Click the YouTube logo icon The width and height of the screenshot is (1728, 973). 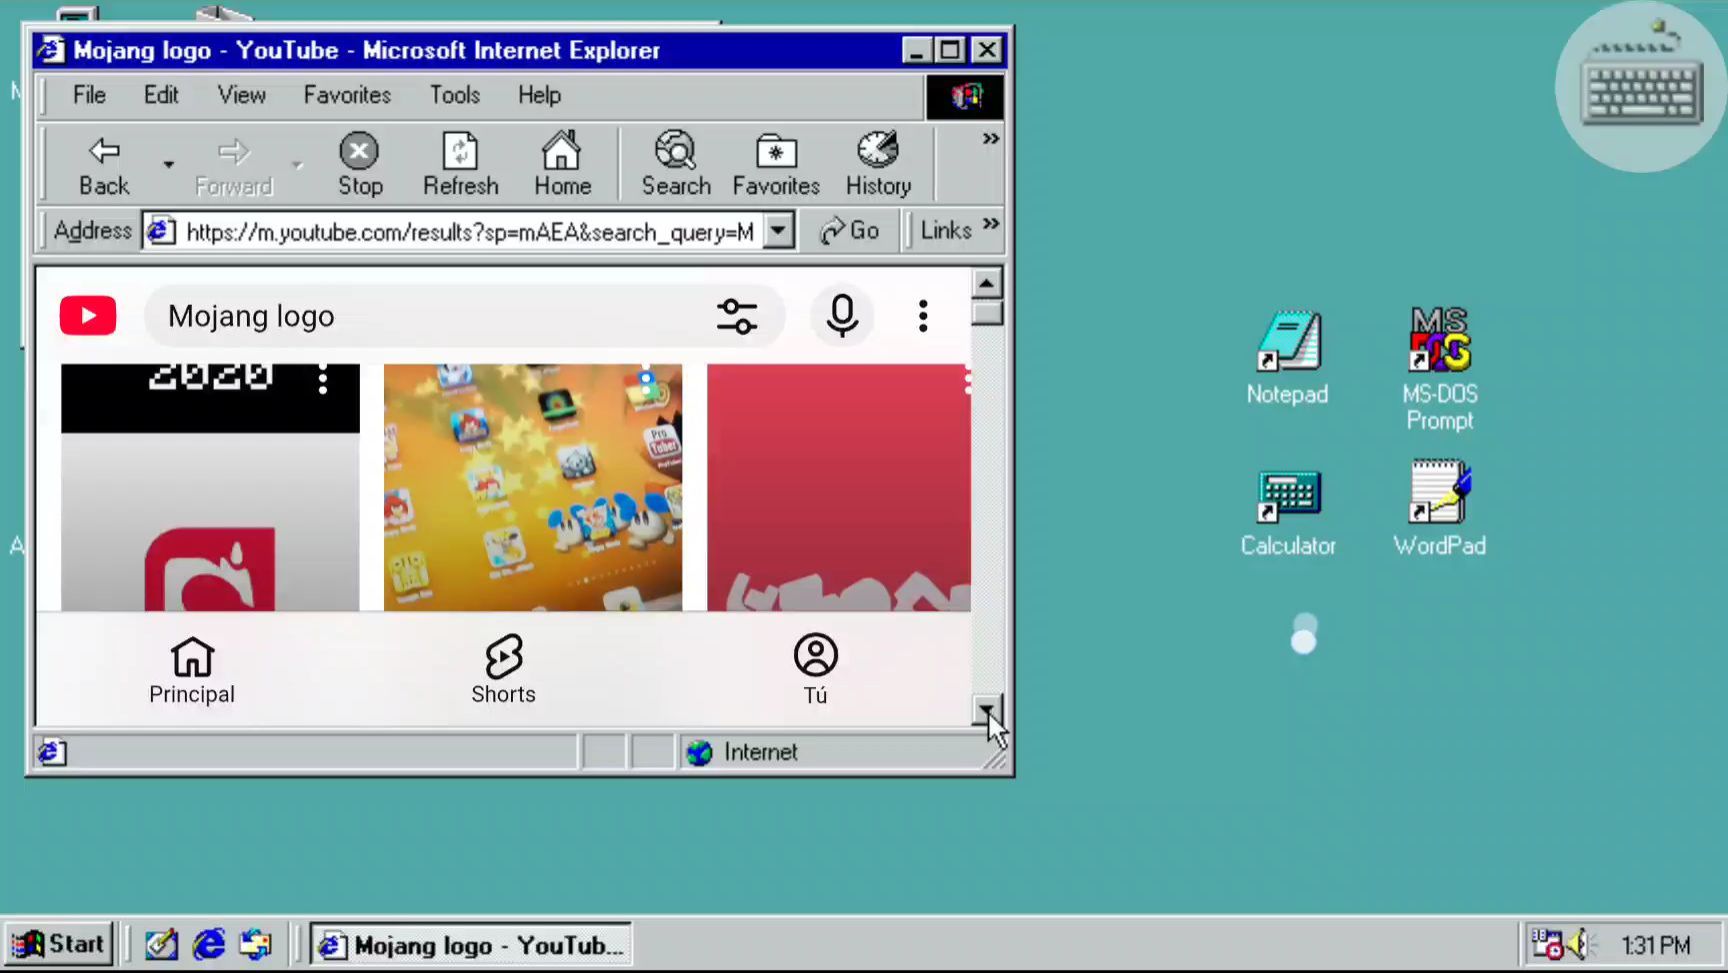88,316
